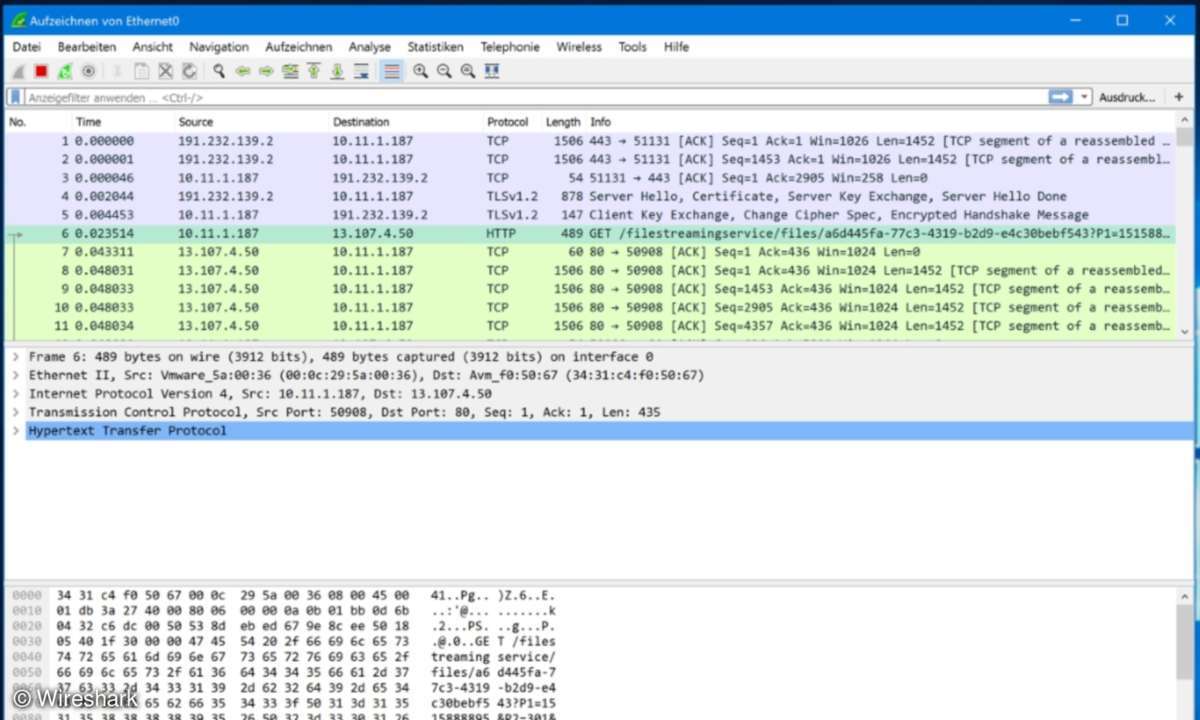The image size is (1200, 720).
Task: Open the Aufzeichnen menu
Action: pos(299,47)
